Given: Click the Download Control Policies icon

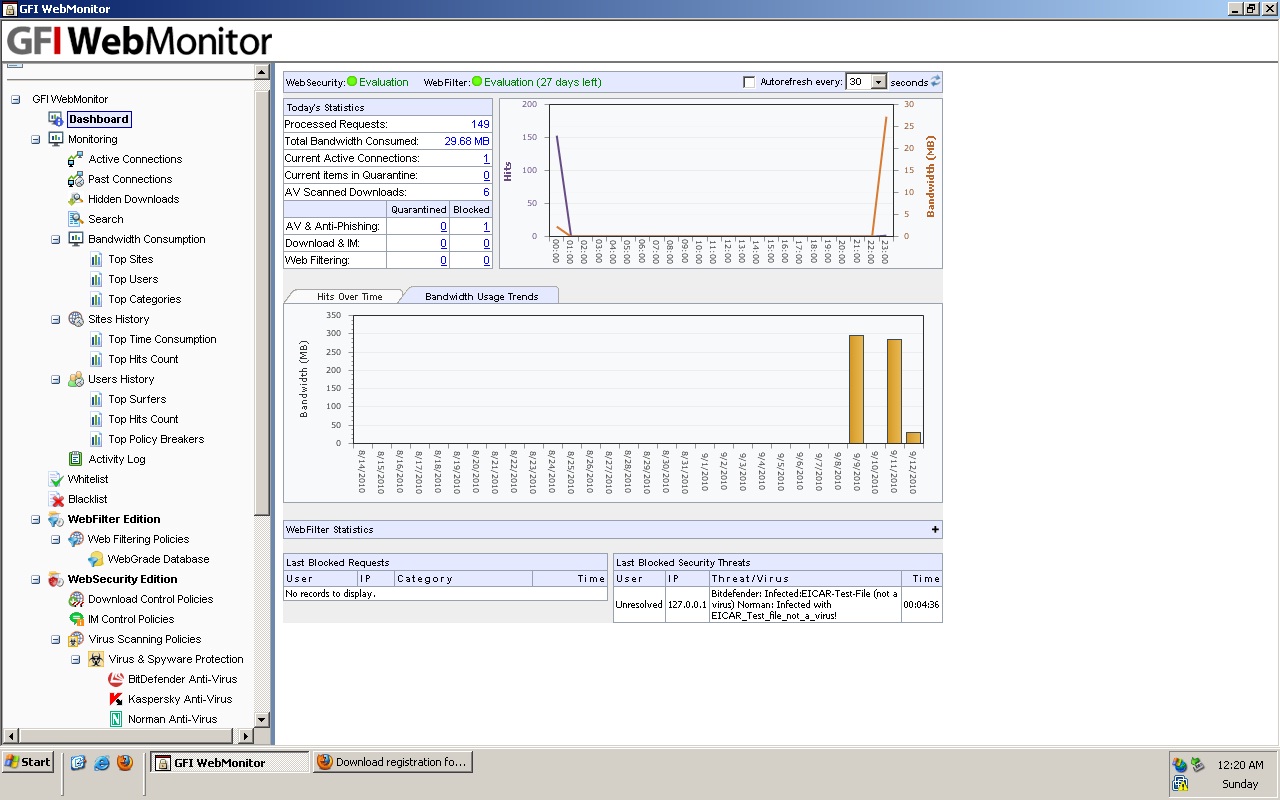Looking at the screenshot, I should [76, 599].
